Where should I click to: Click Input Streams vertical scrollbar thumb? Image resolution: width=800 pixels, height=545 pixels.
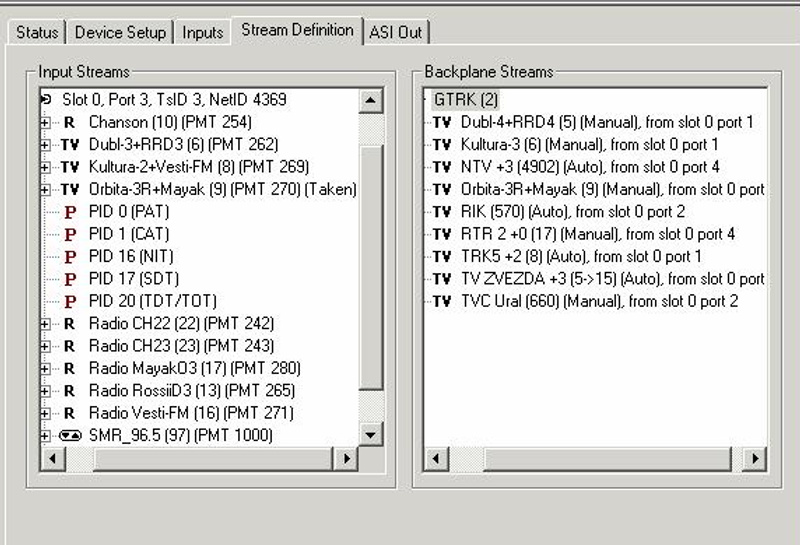(x=371, y=268)
